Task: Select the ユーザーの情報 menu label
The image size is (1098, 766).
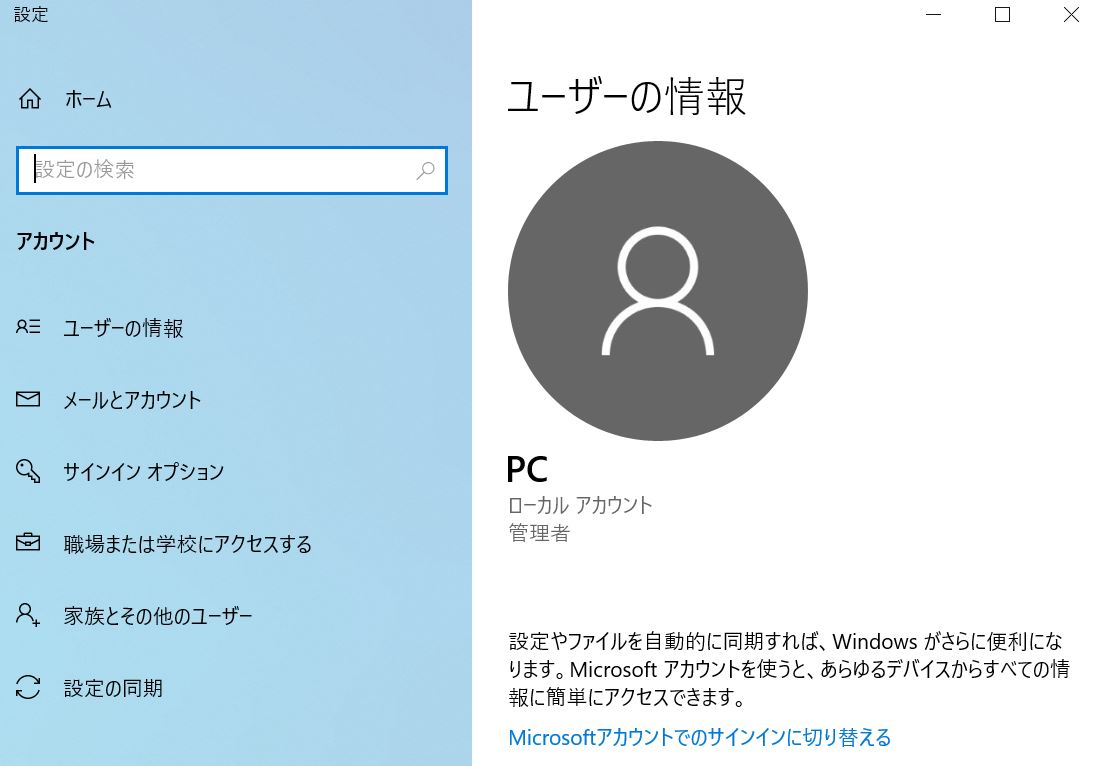Action: point(123,328)
